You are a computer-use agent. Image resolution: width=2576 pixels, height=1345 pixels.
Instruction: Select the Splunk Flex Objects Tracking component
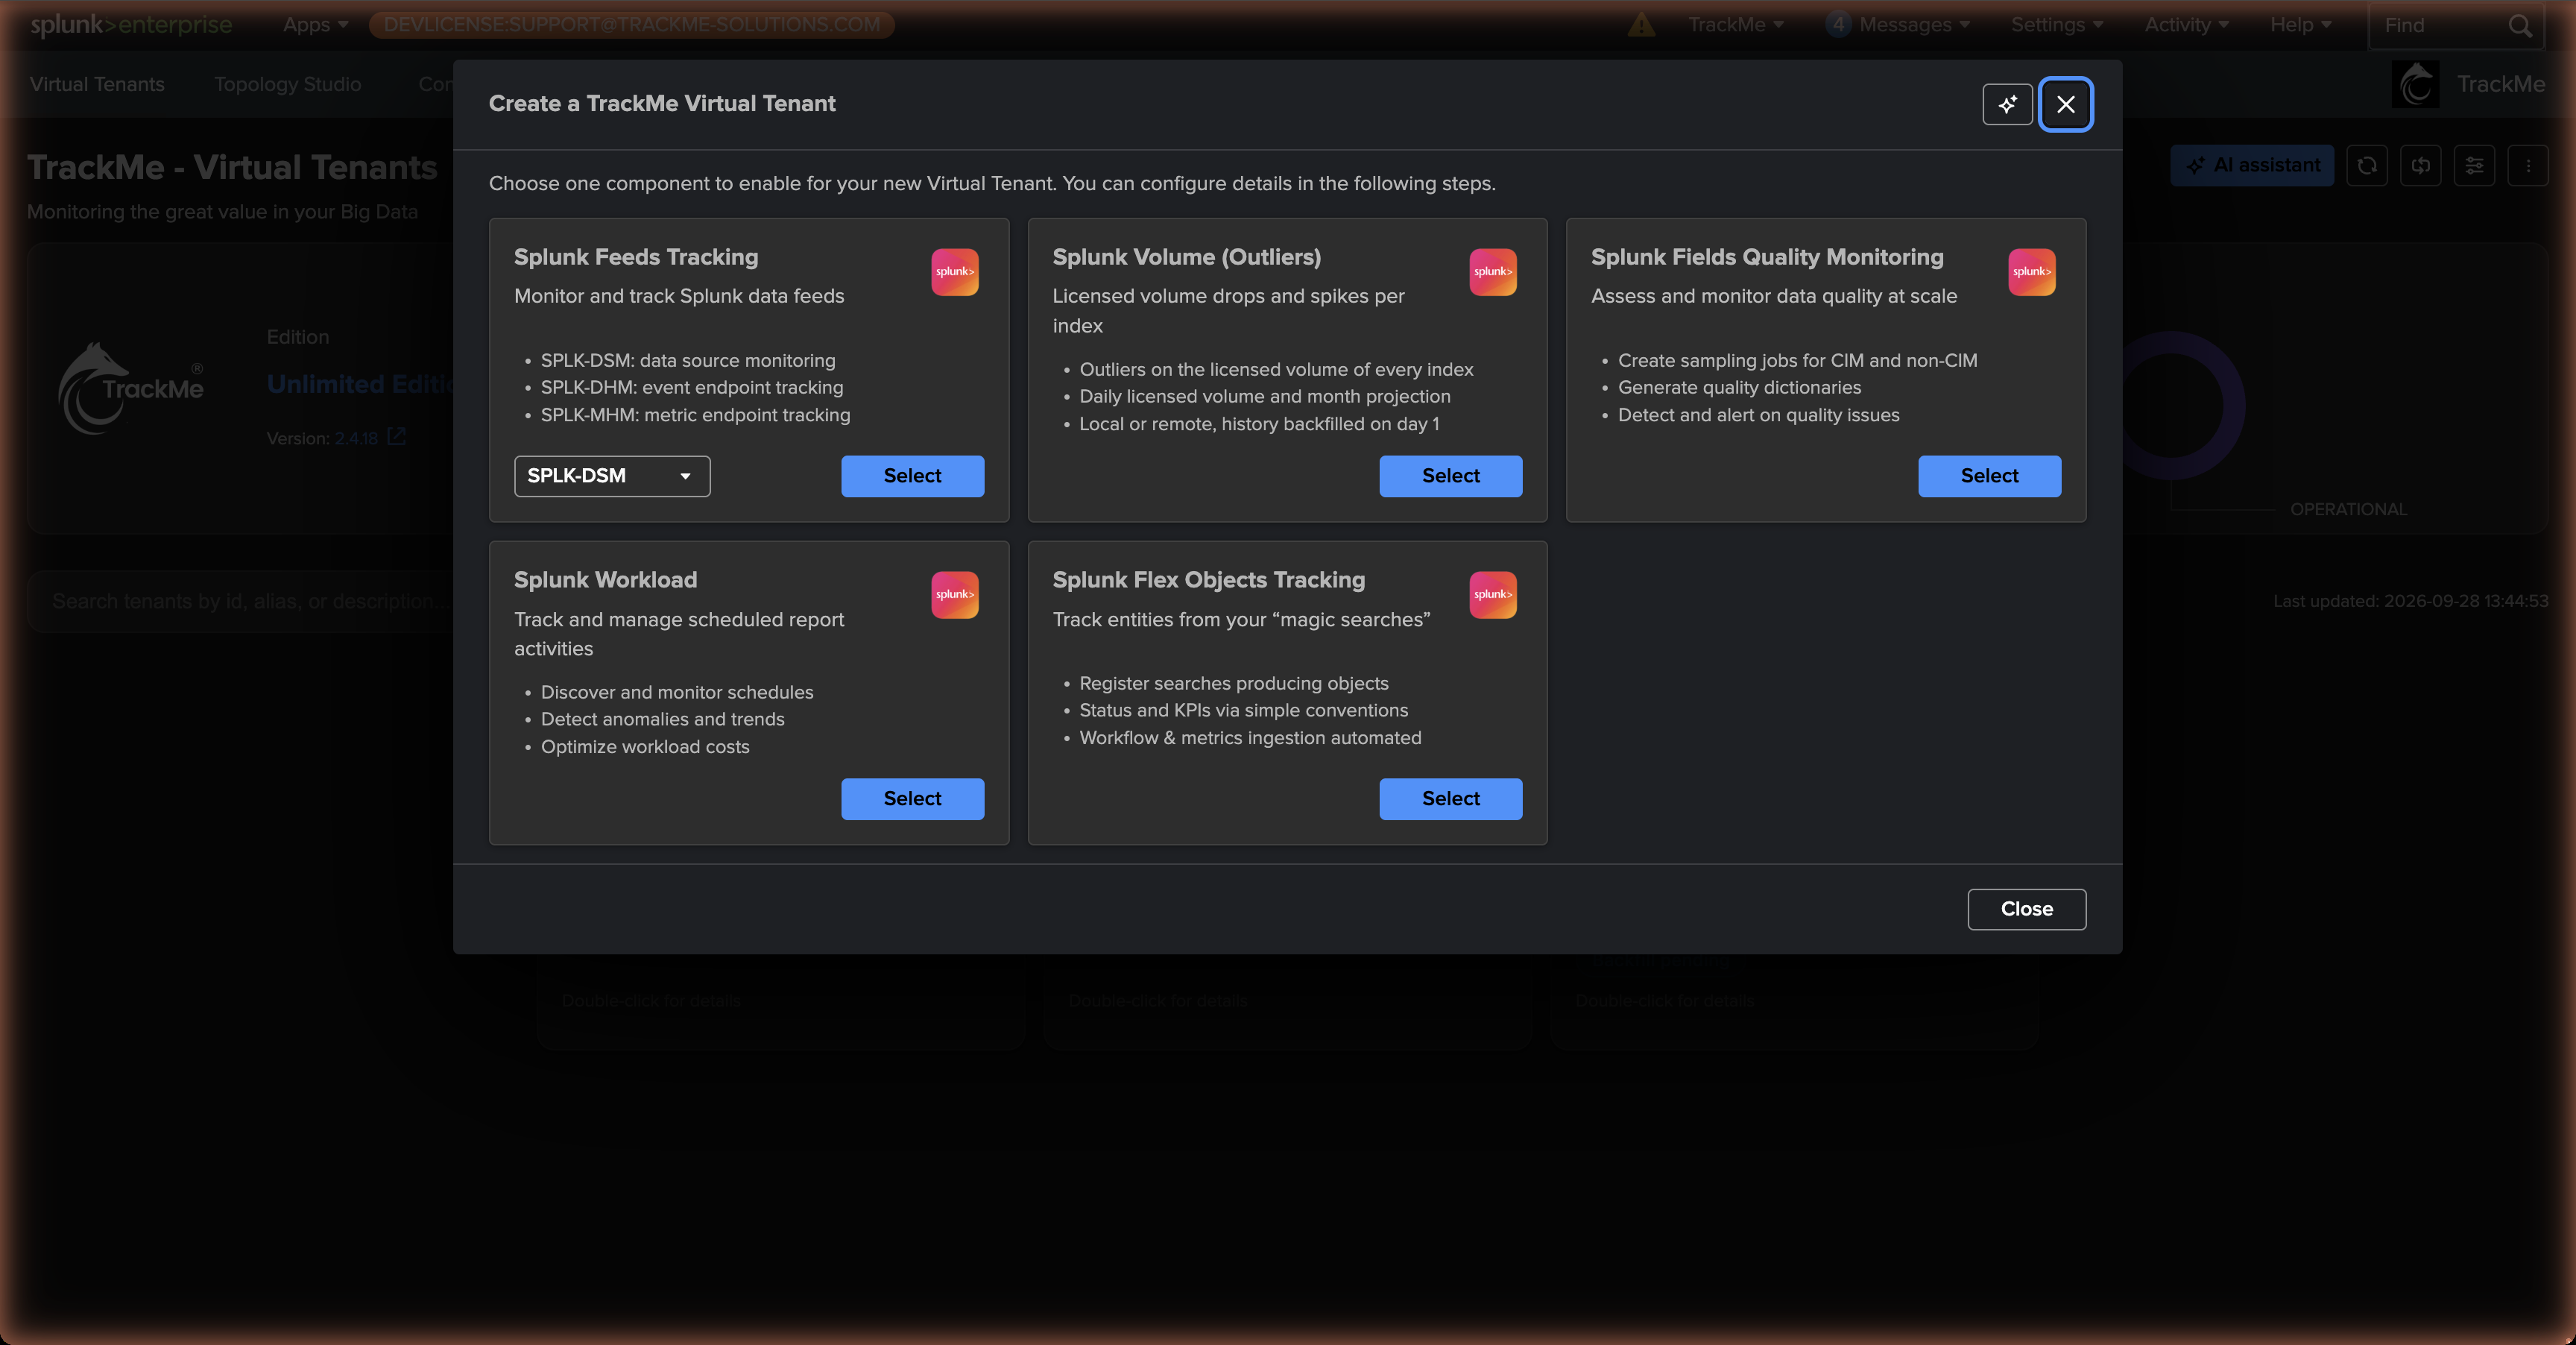click(1450, 799)
